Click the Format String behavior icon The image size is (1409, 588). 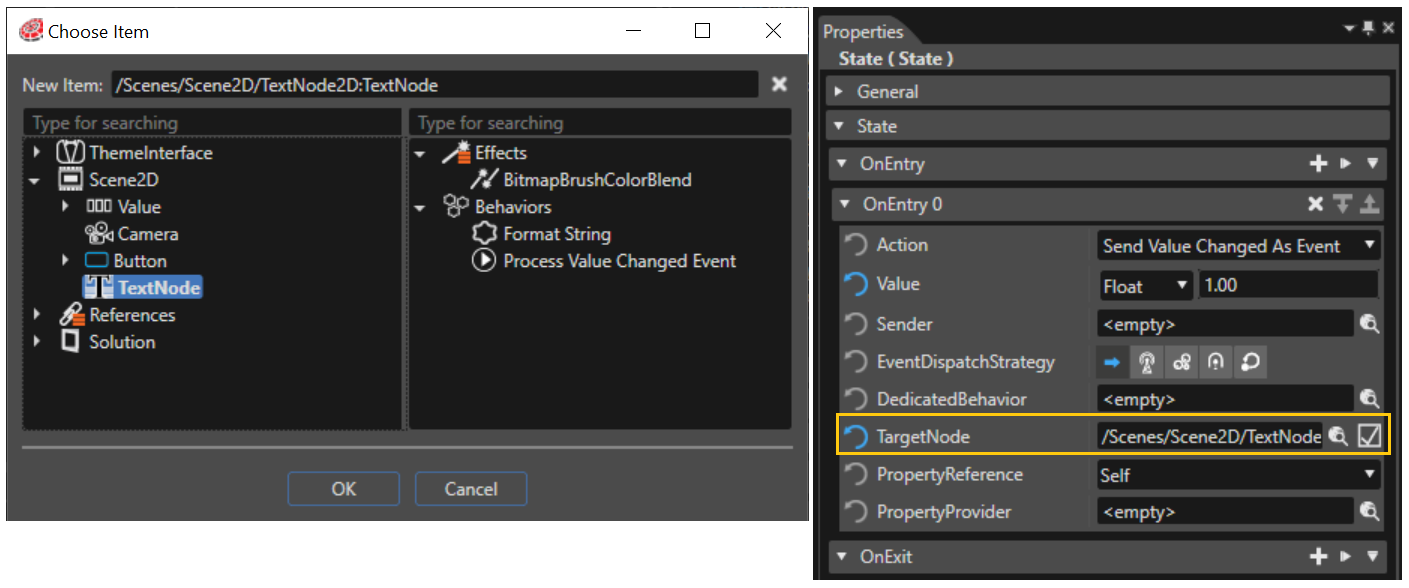tap(485, 234)
